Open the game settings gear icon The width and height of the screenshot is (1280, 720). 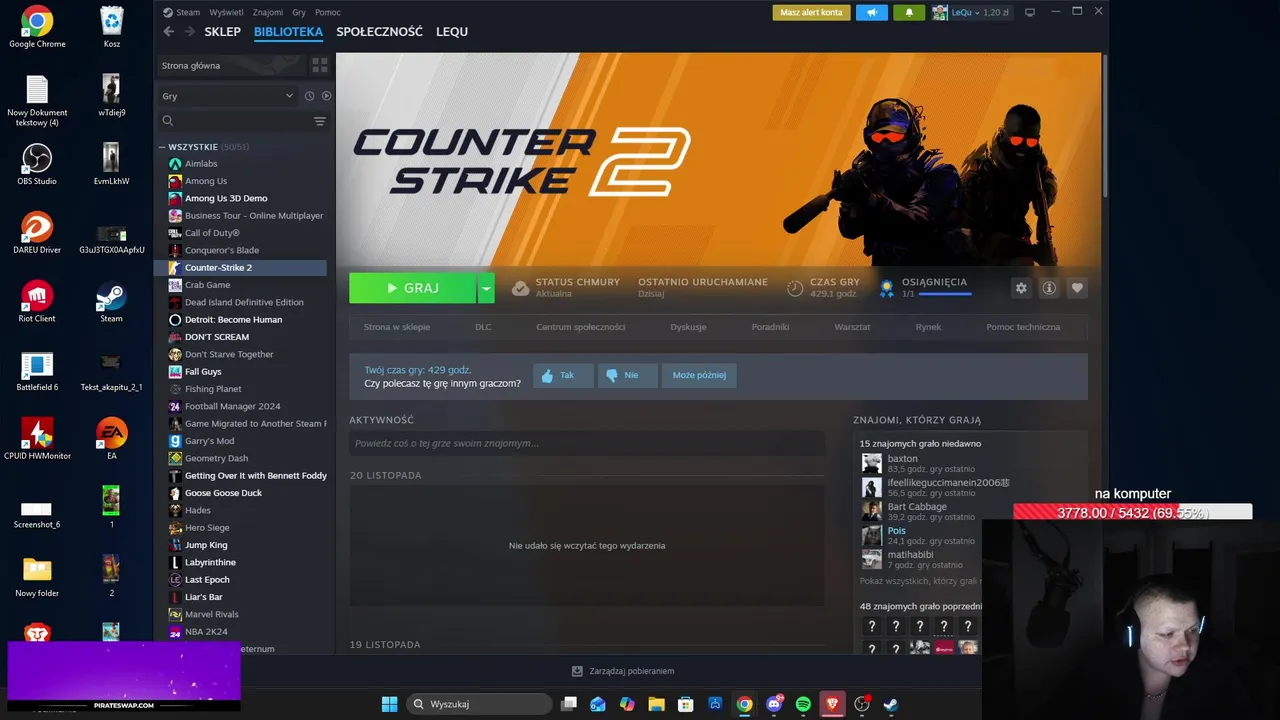pos(1021,288)
